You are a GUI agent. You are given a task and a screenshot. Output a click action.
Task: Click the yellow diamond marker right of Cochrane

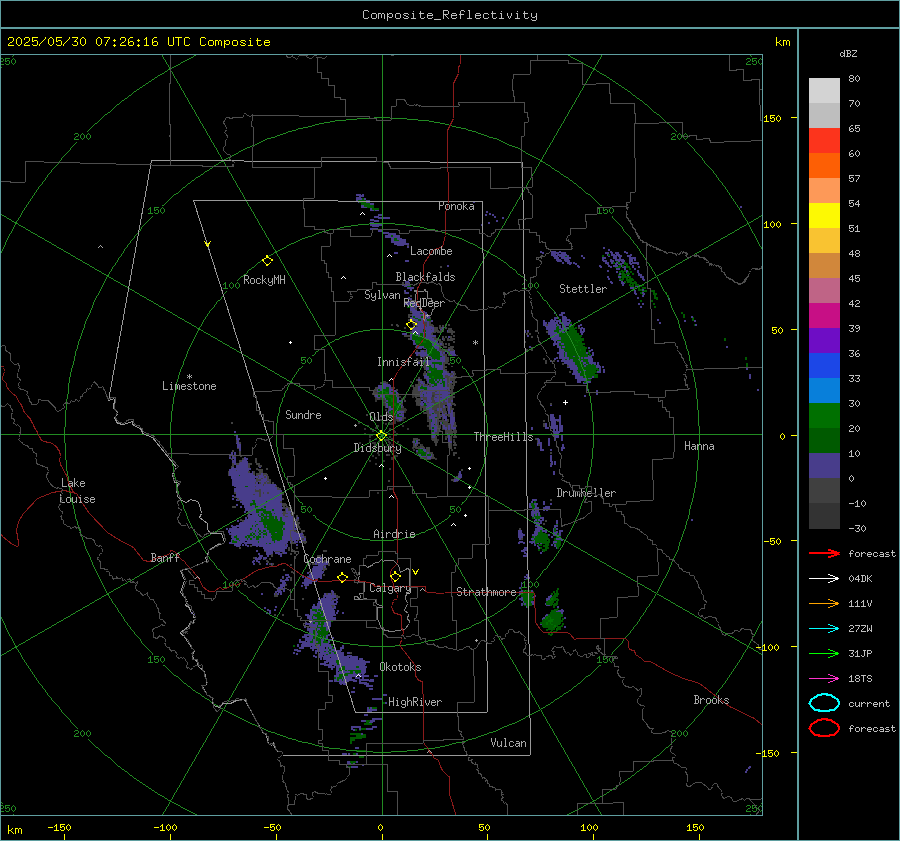tap(342, 578)
